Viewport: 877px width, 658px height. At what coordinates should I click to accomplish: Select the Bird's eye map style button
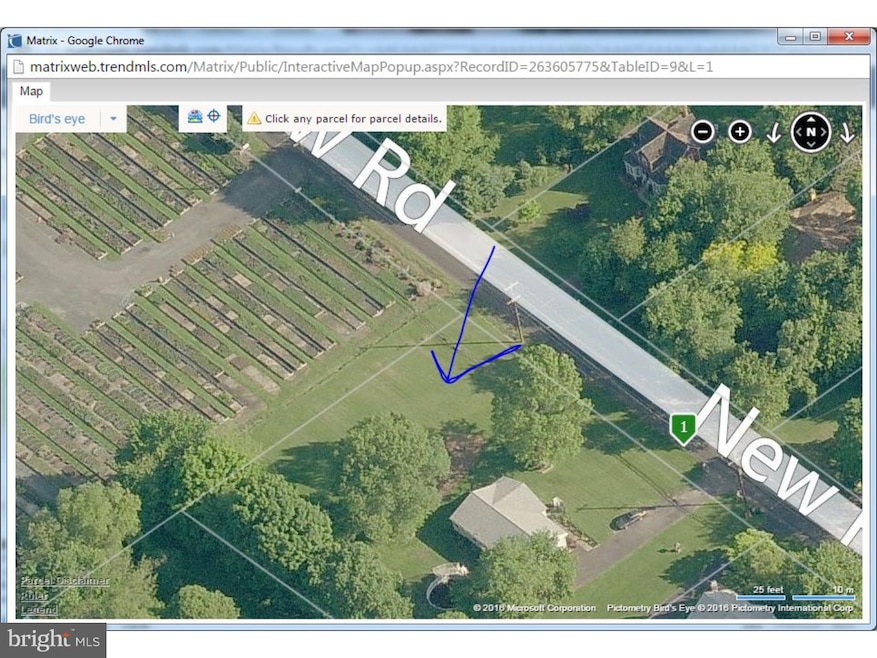[x=57, y=119]
